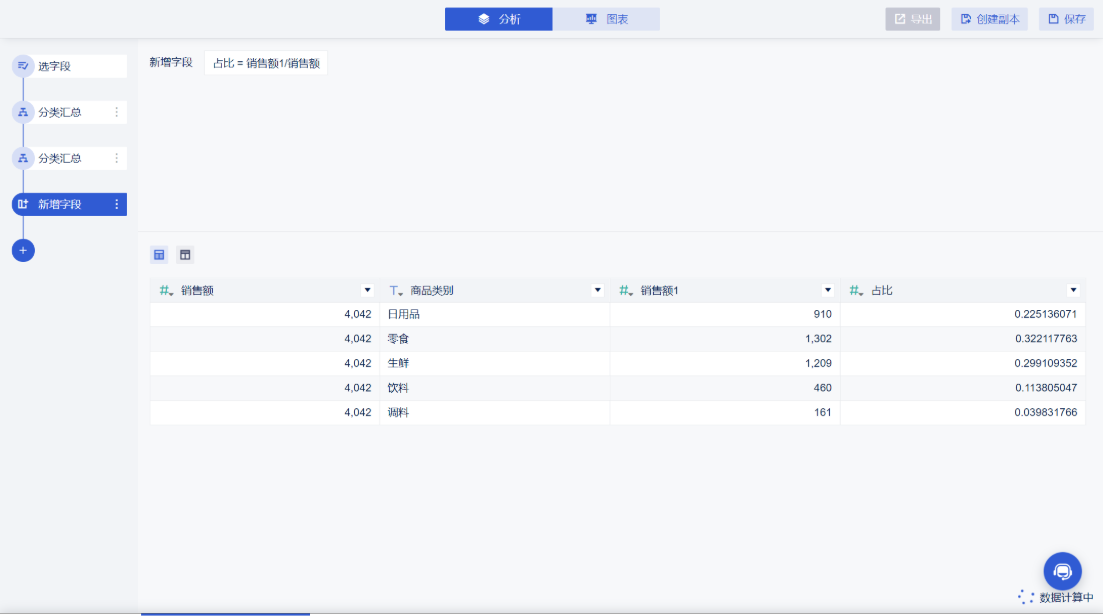The height and width of the screenshot is (616, 1103).
Task: Click the second 分类汇总 step icon
Action: pos(23,158)
